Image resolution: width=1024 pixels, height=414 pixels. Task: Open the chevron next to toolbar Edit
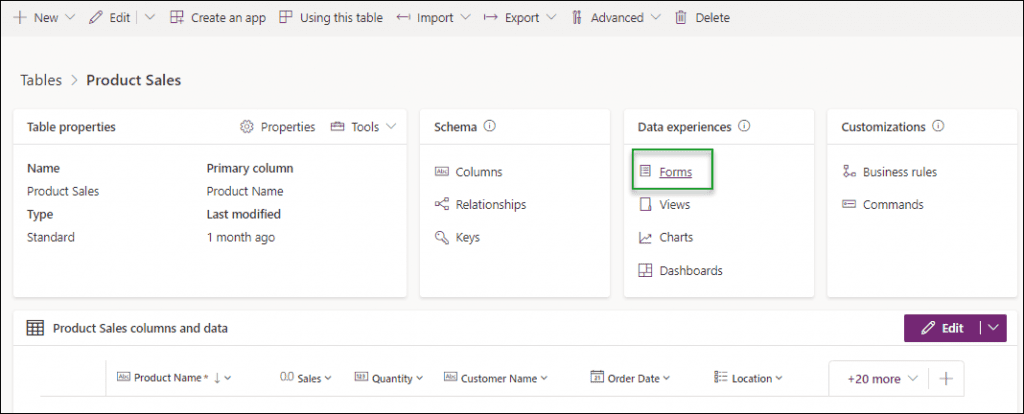[x=150, y=18]
